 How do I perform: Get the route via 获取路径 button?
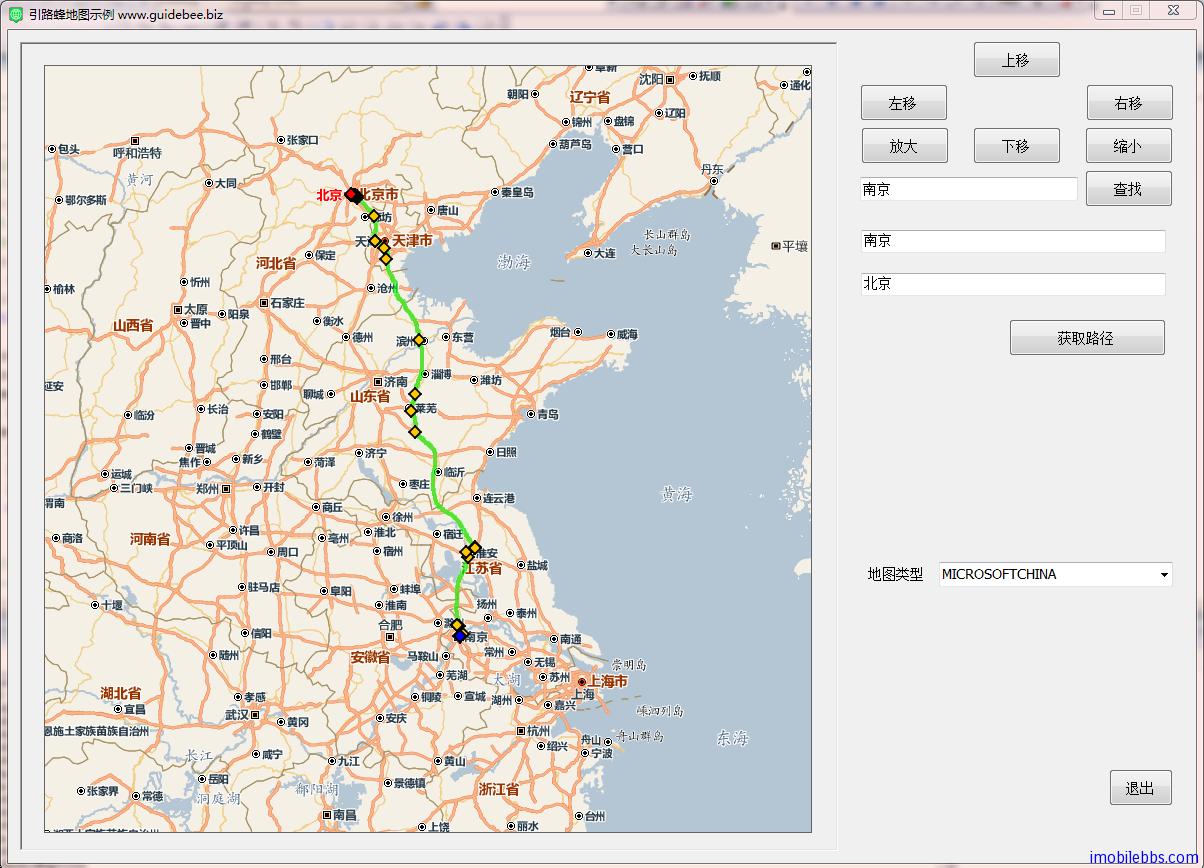tap(1086, 338)
